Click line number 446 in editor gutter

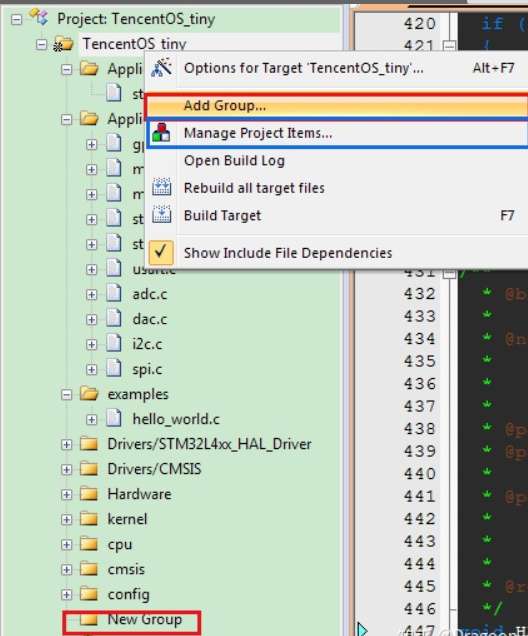coord(420,609)
